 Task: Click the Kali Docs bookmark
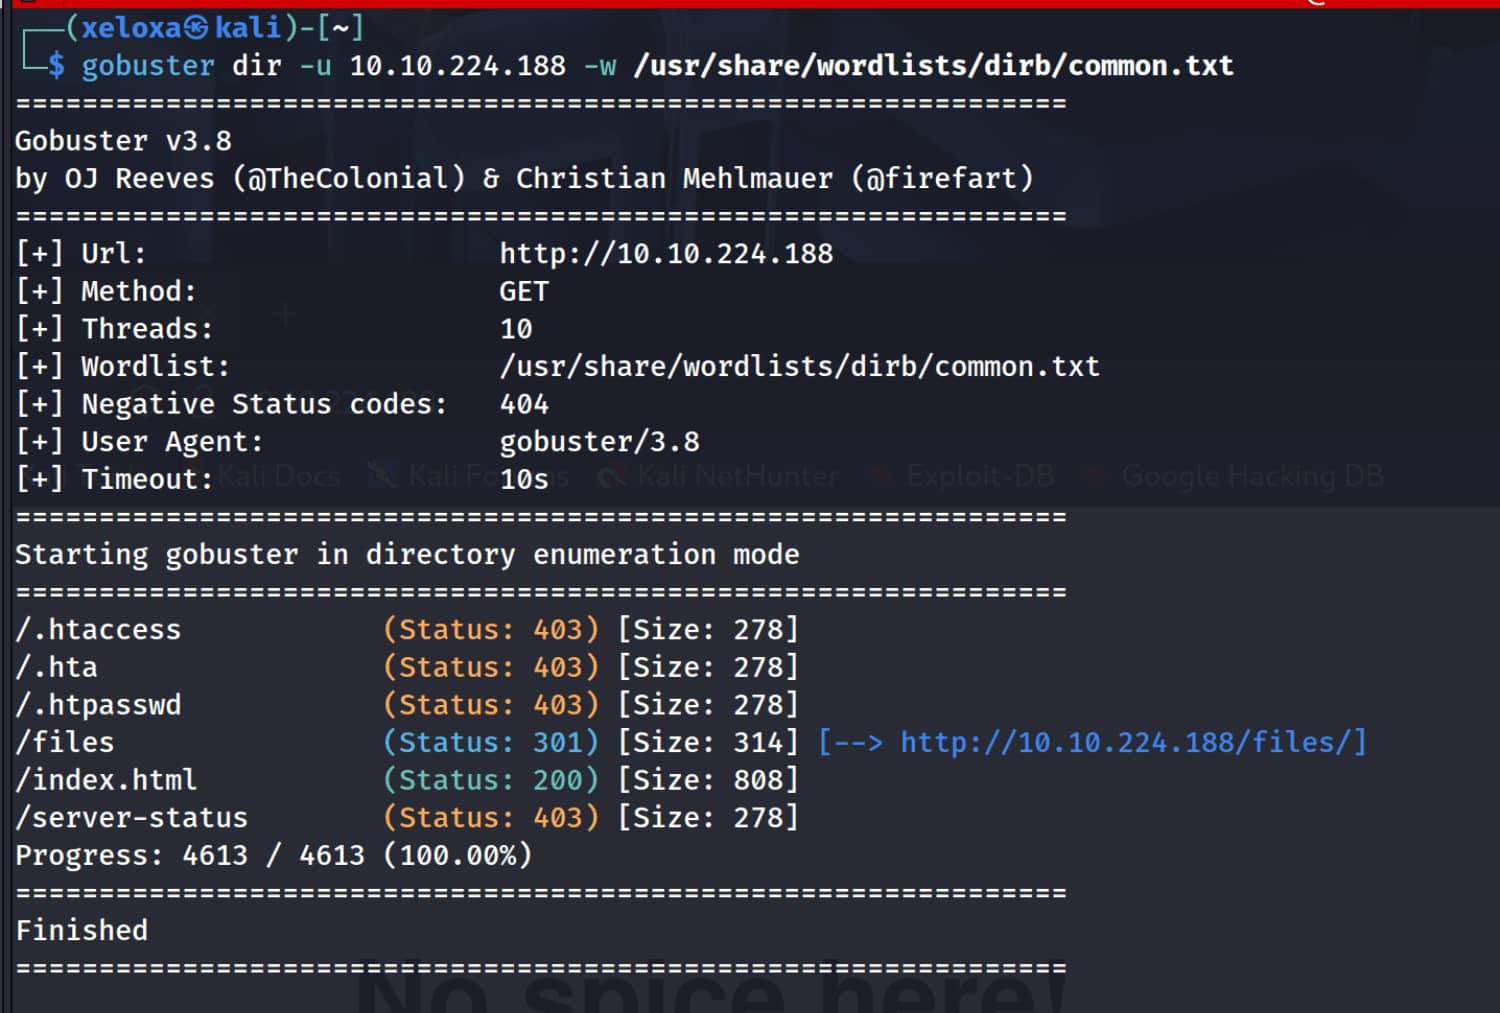tap(279, 476)
